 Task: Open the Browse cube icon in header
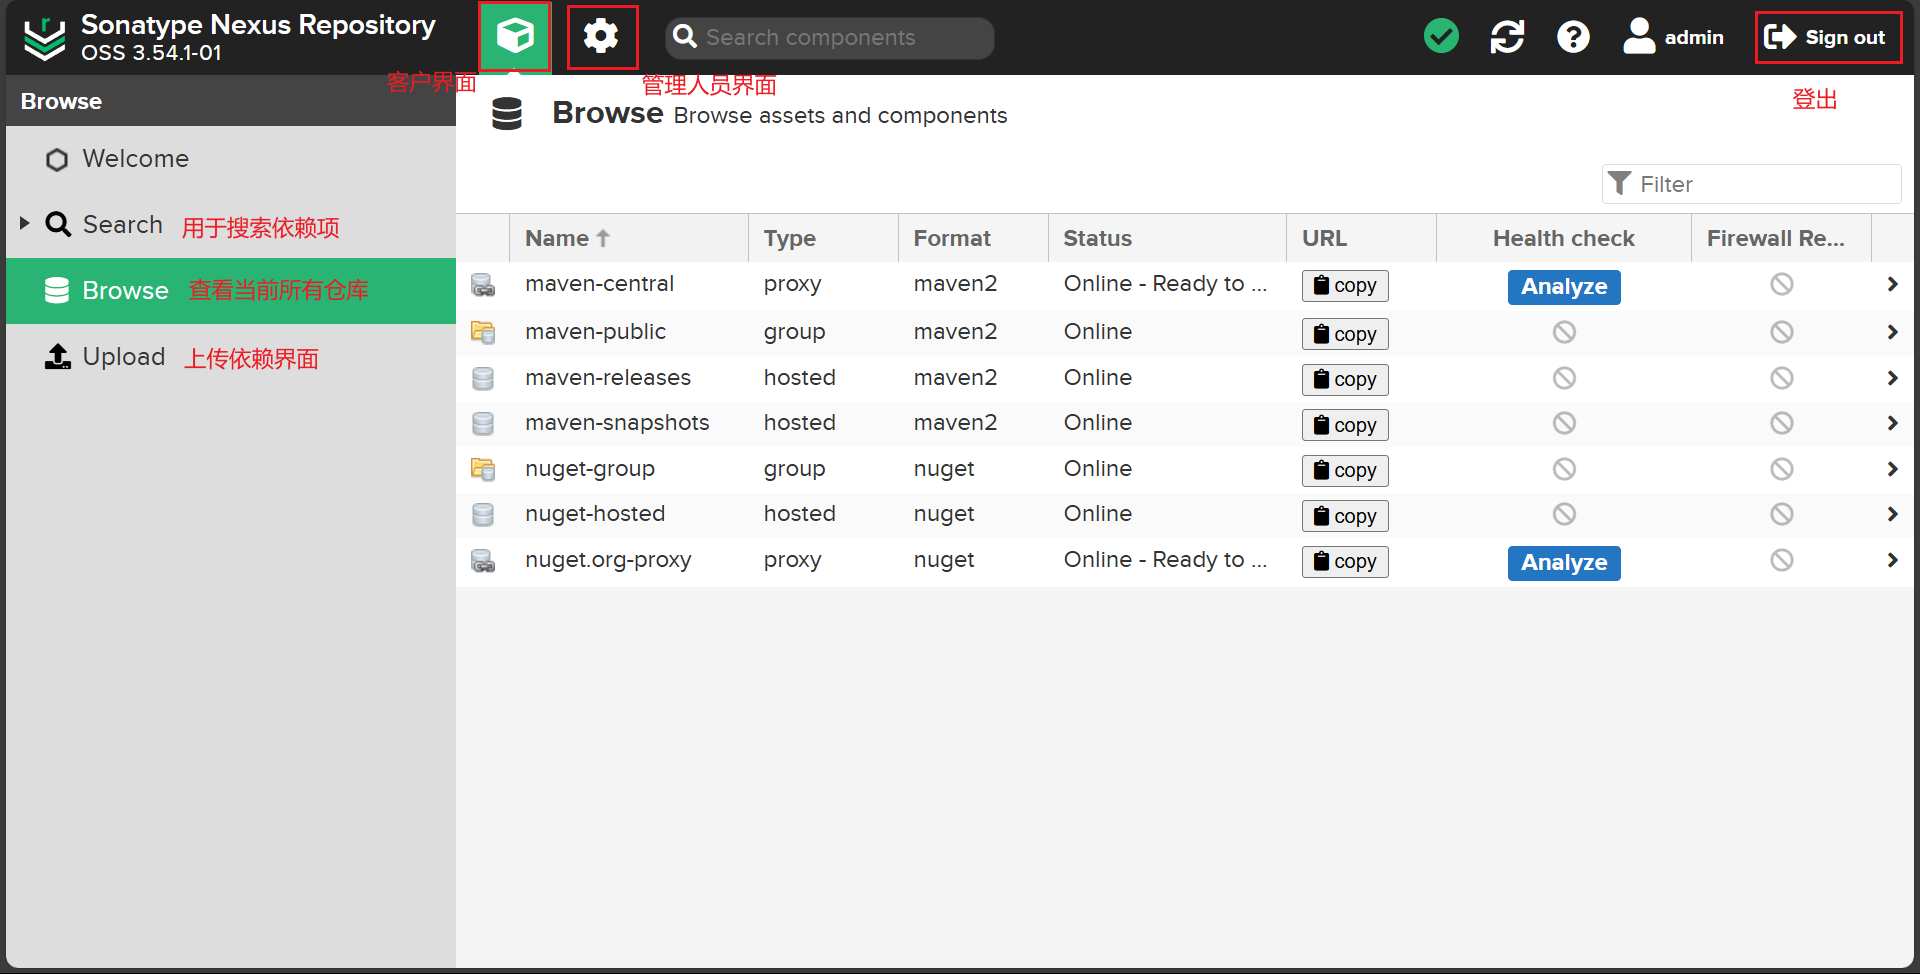point(515,37)
